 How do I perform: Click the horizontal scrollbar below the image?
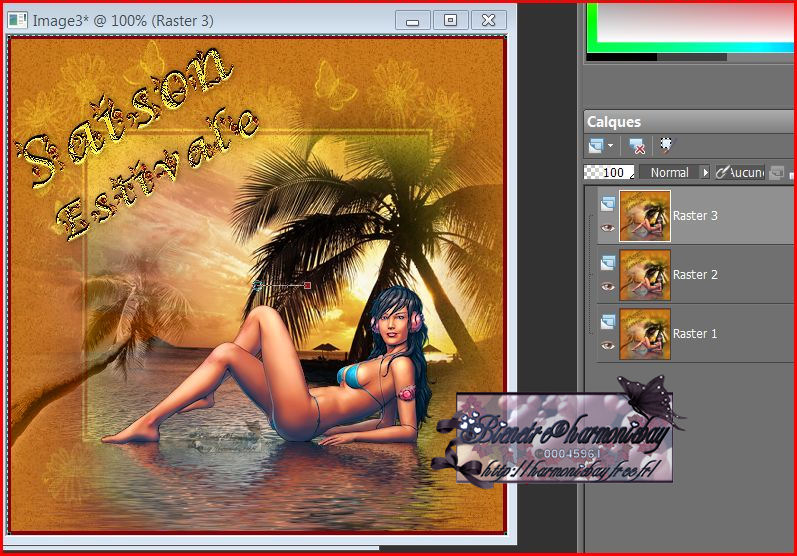point(192,548)
